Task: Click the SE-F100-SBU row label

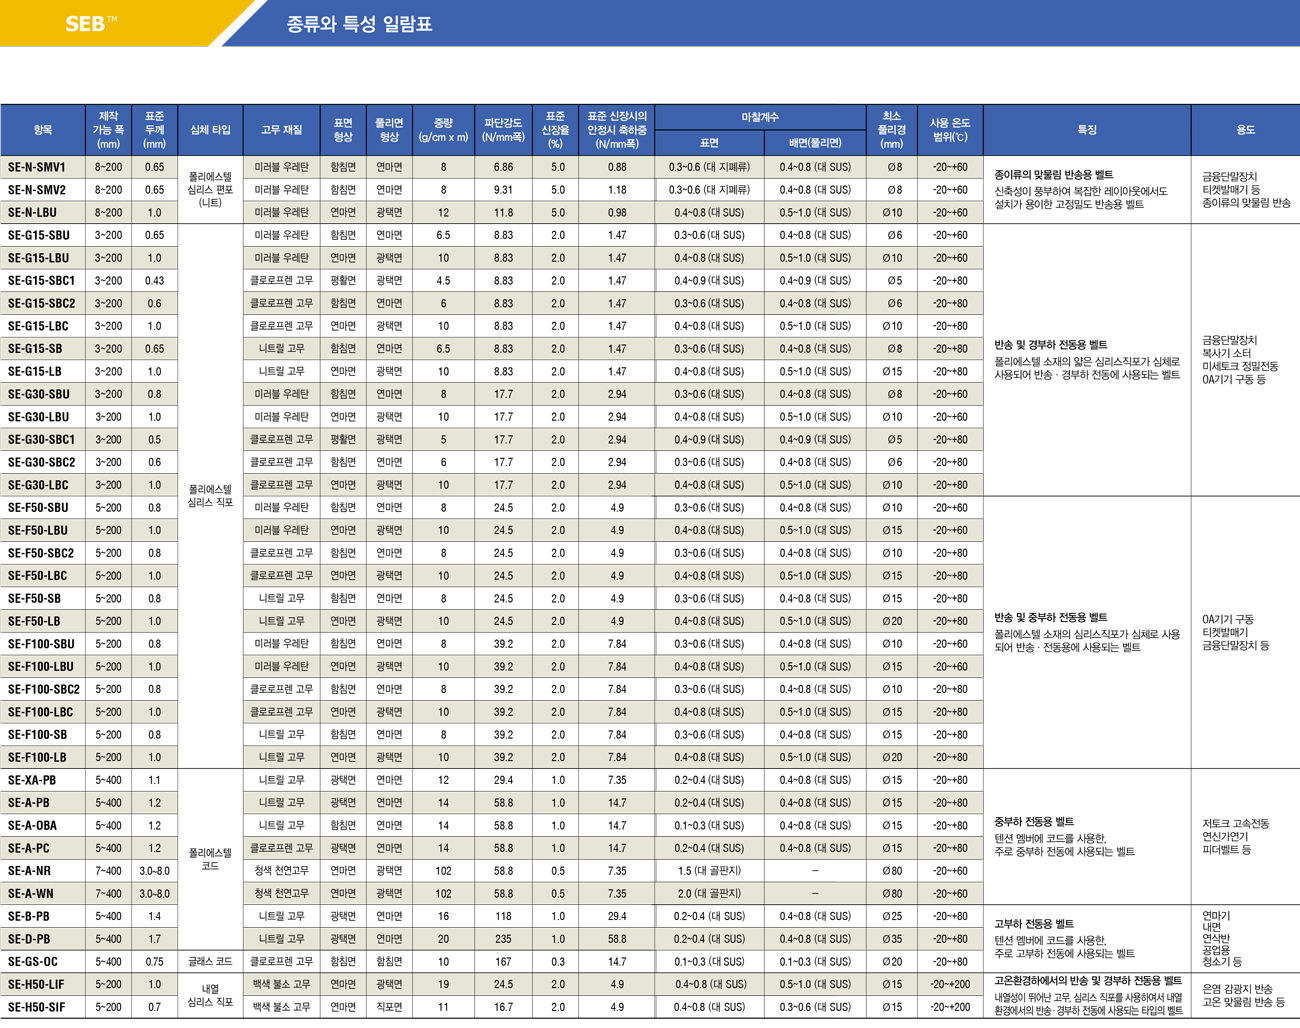Action: click(x=42, y=644)
